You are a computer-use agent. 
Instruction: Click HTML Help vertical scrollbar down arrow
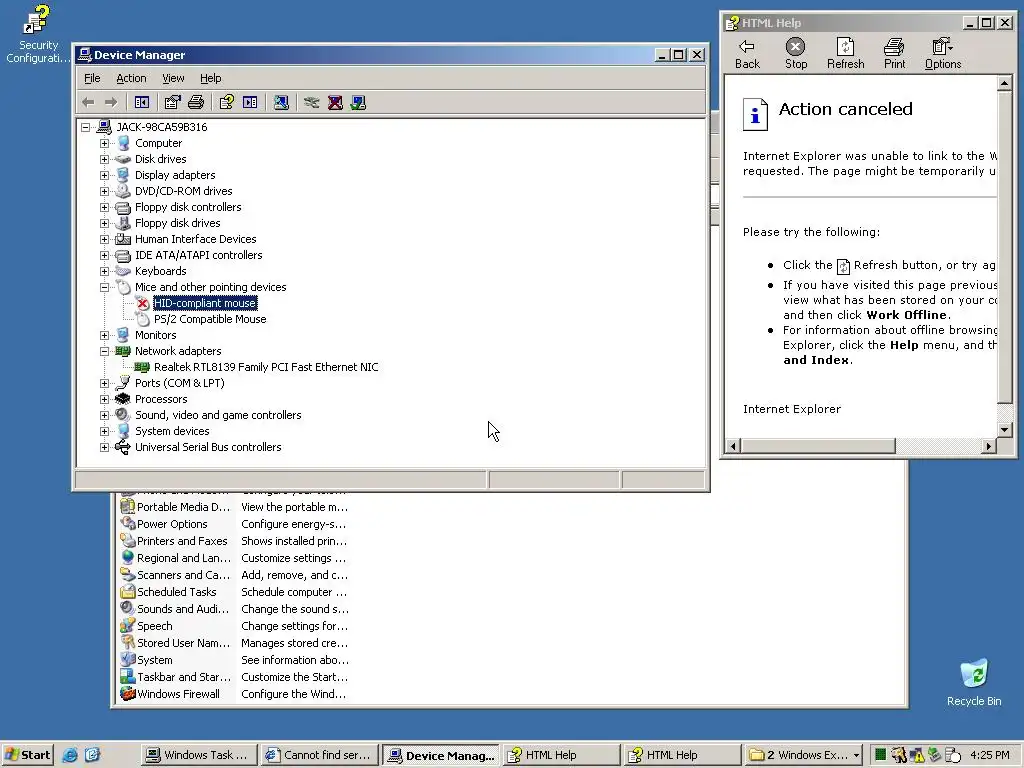(x=1005, y=430)
